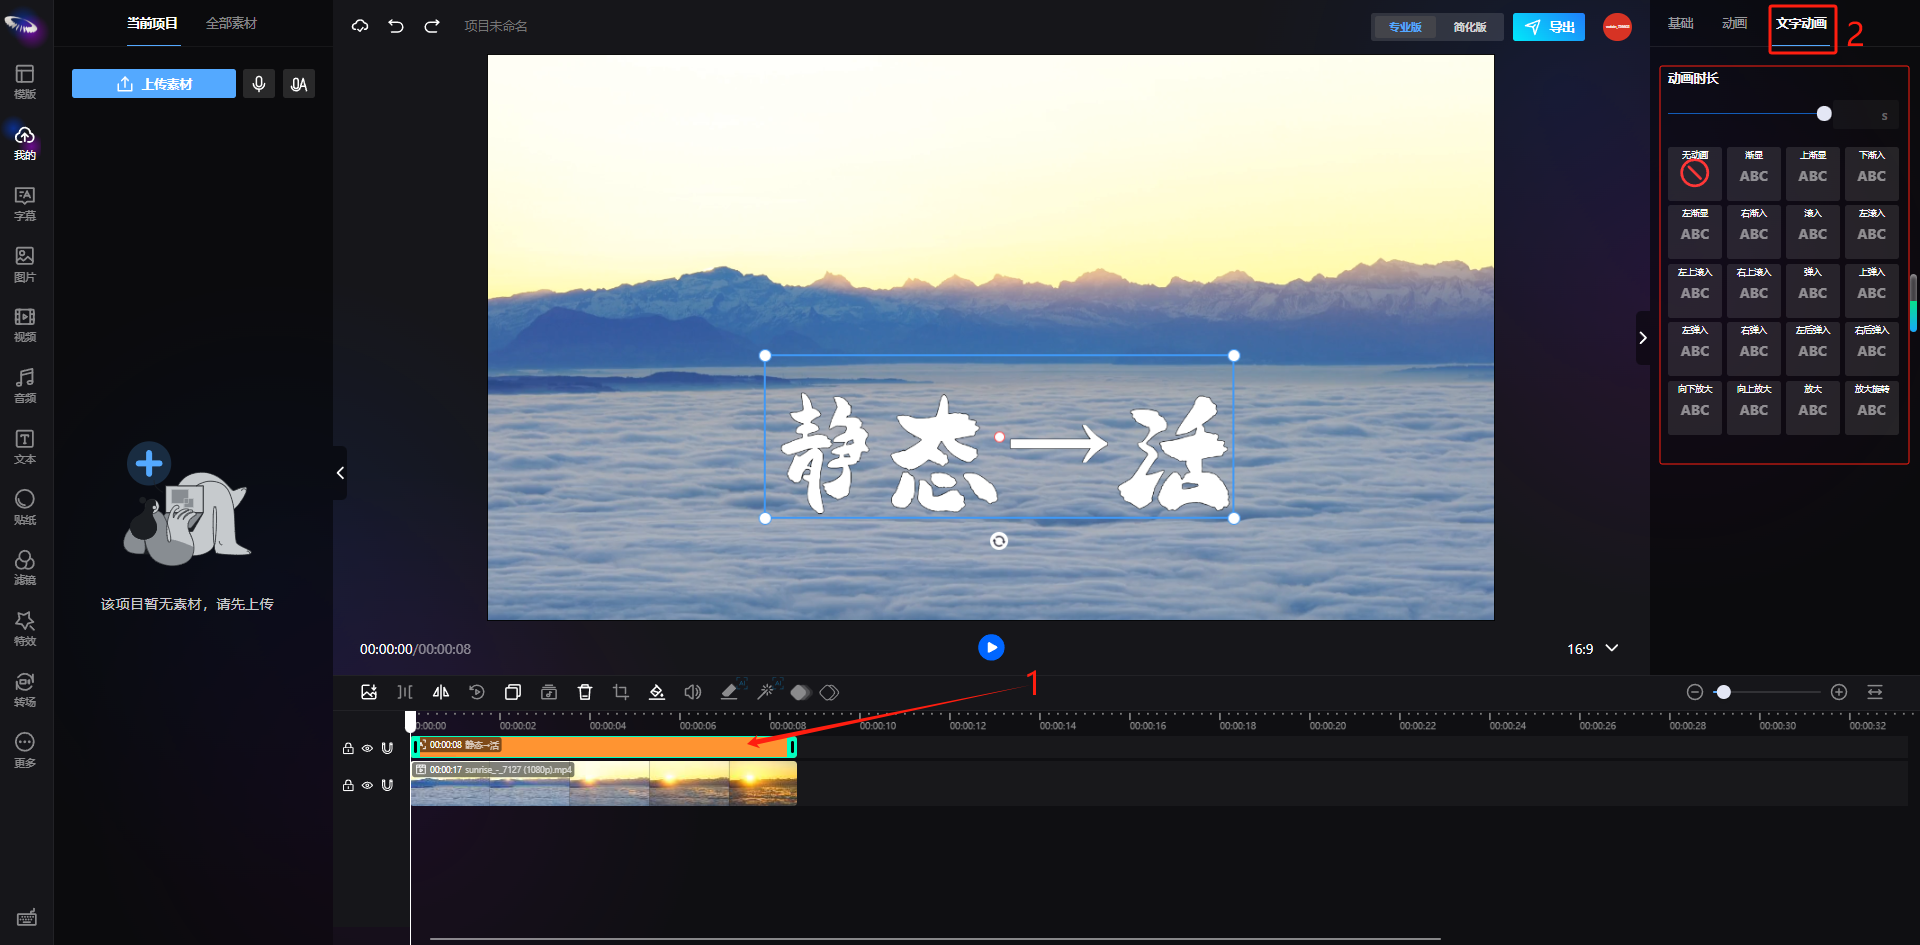Open the 文字动画 text animation tab
The width and height of the screenshot is (1920, 945).
tap(1802, 23)
